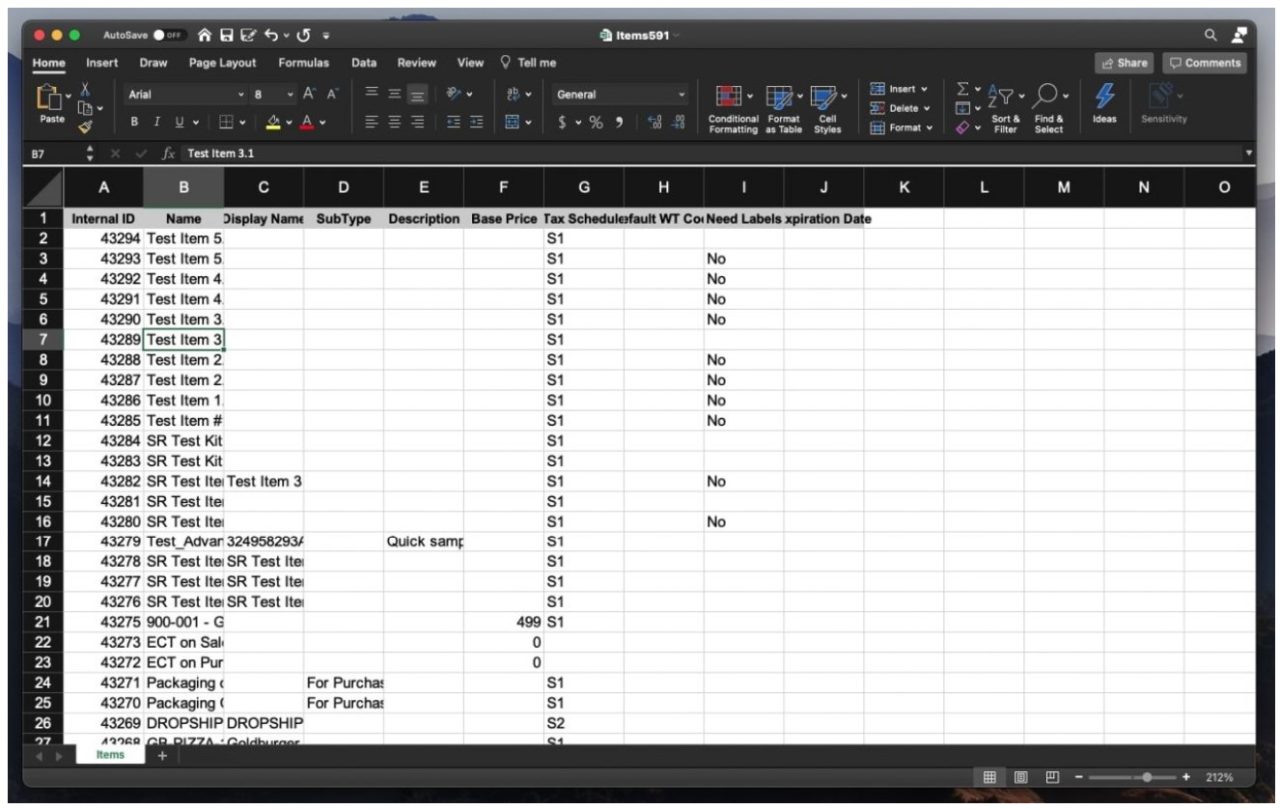This screenshot has width=1280, height=809.
Task: Apply red font color
Action: [x=307, y=122]
